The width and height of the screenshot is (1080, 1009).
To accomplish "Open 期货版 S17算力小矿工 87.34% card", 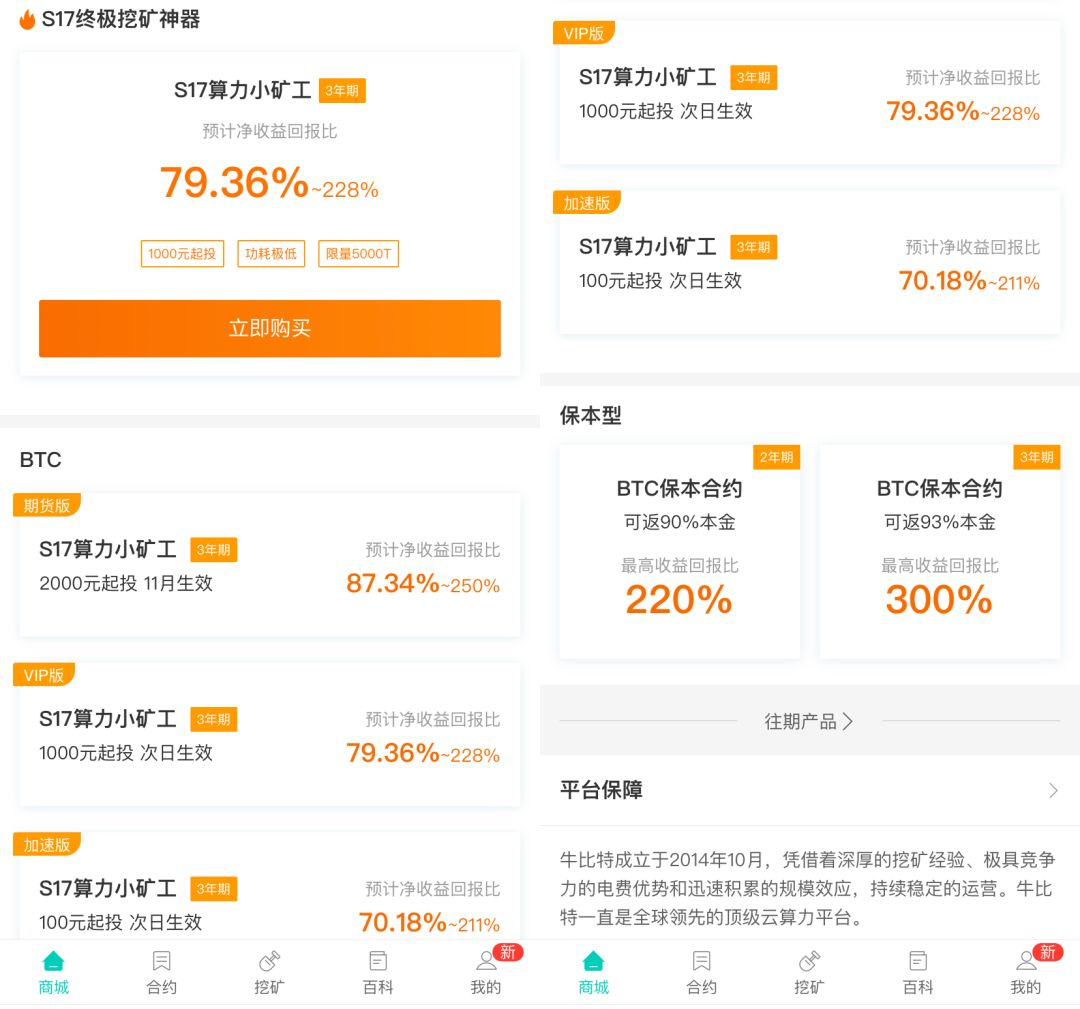I will [269, 565].
